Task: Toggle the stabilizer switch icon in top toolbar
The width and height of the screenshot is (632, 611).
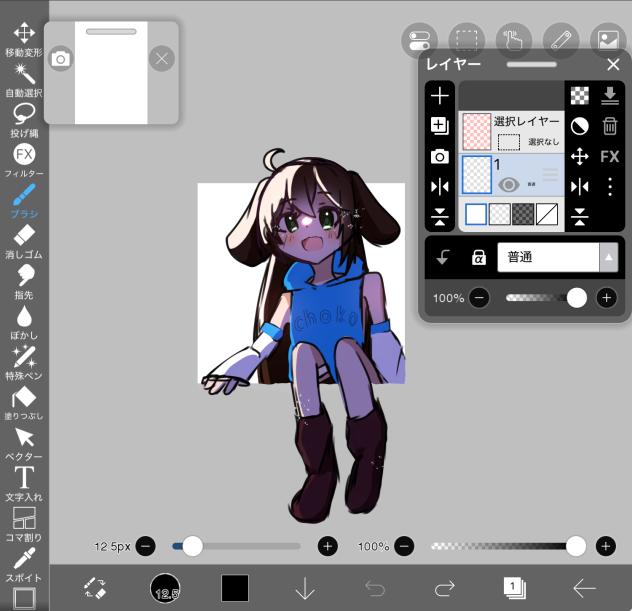Action: coord(420,40)
